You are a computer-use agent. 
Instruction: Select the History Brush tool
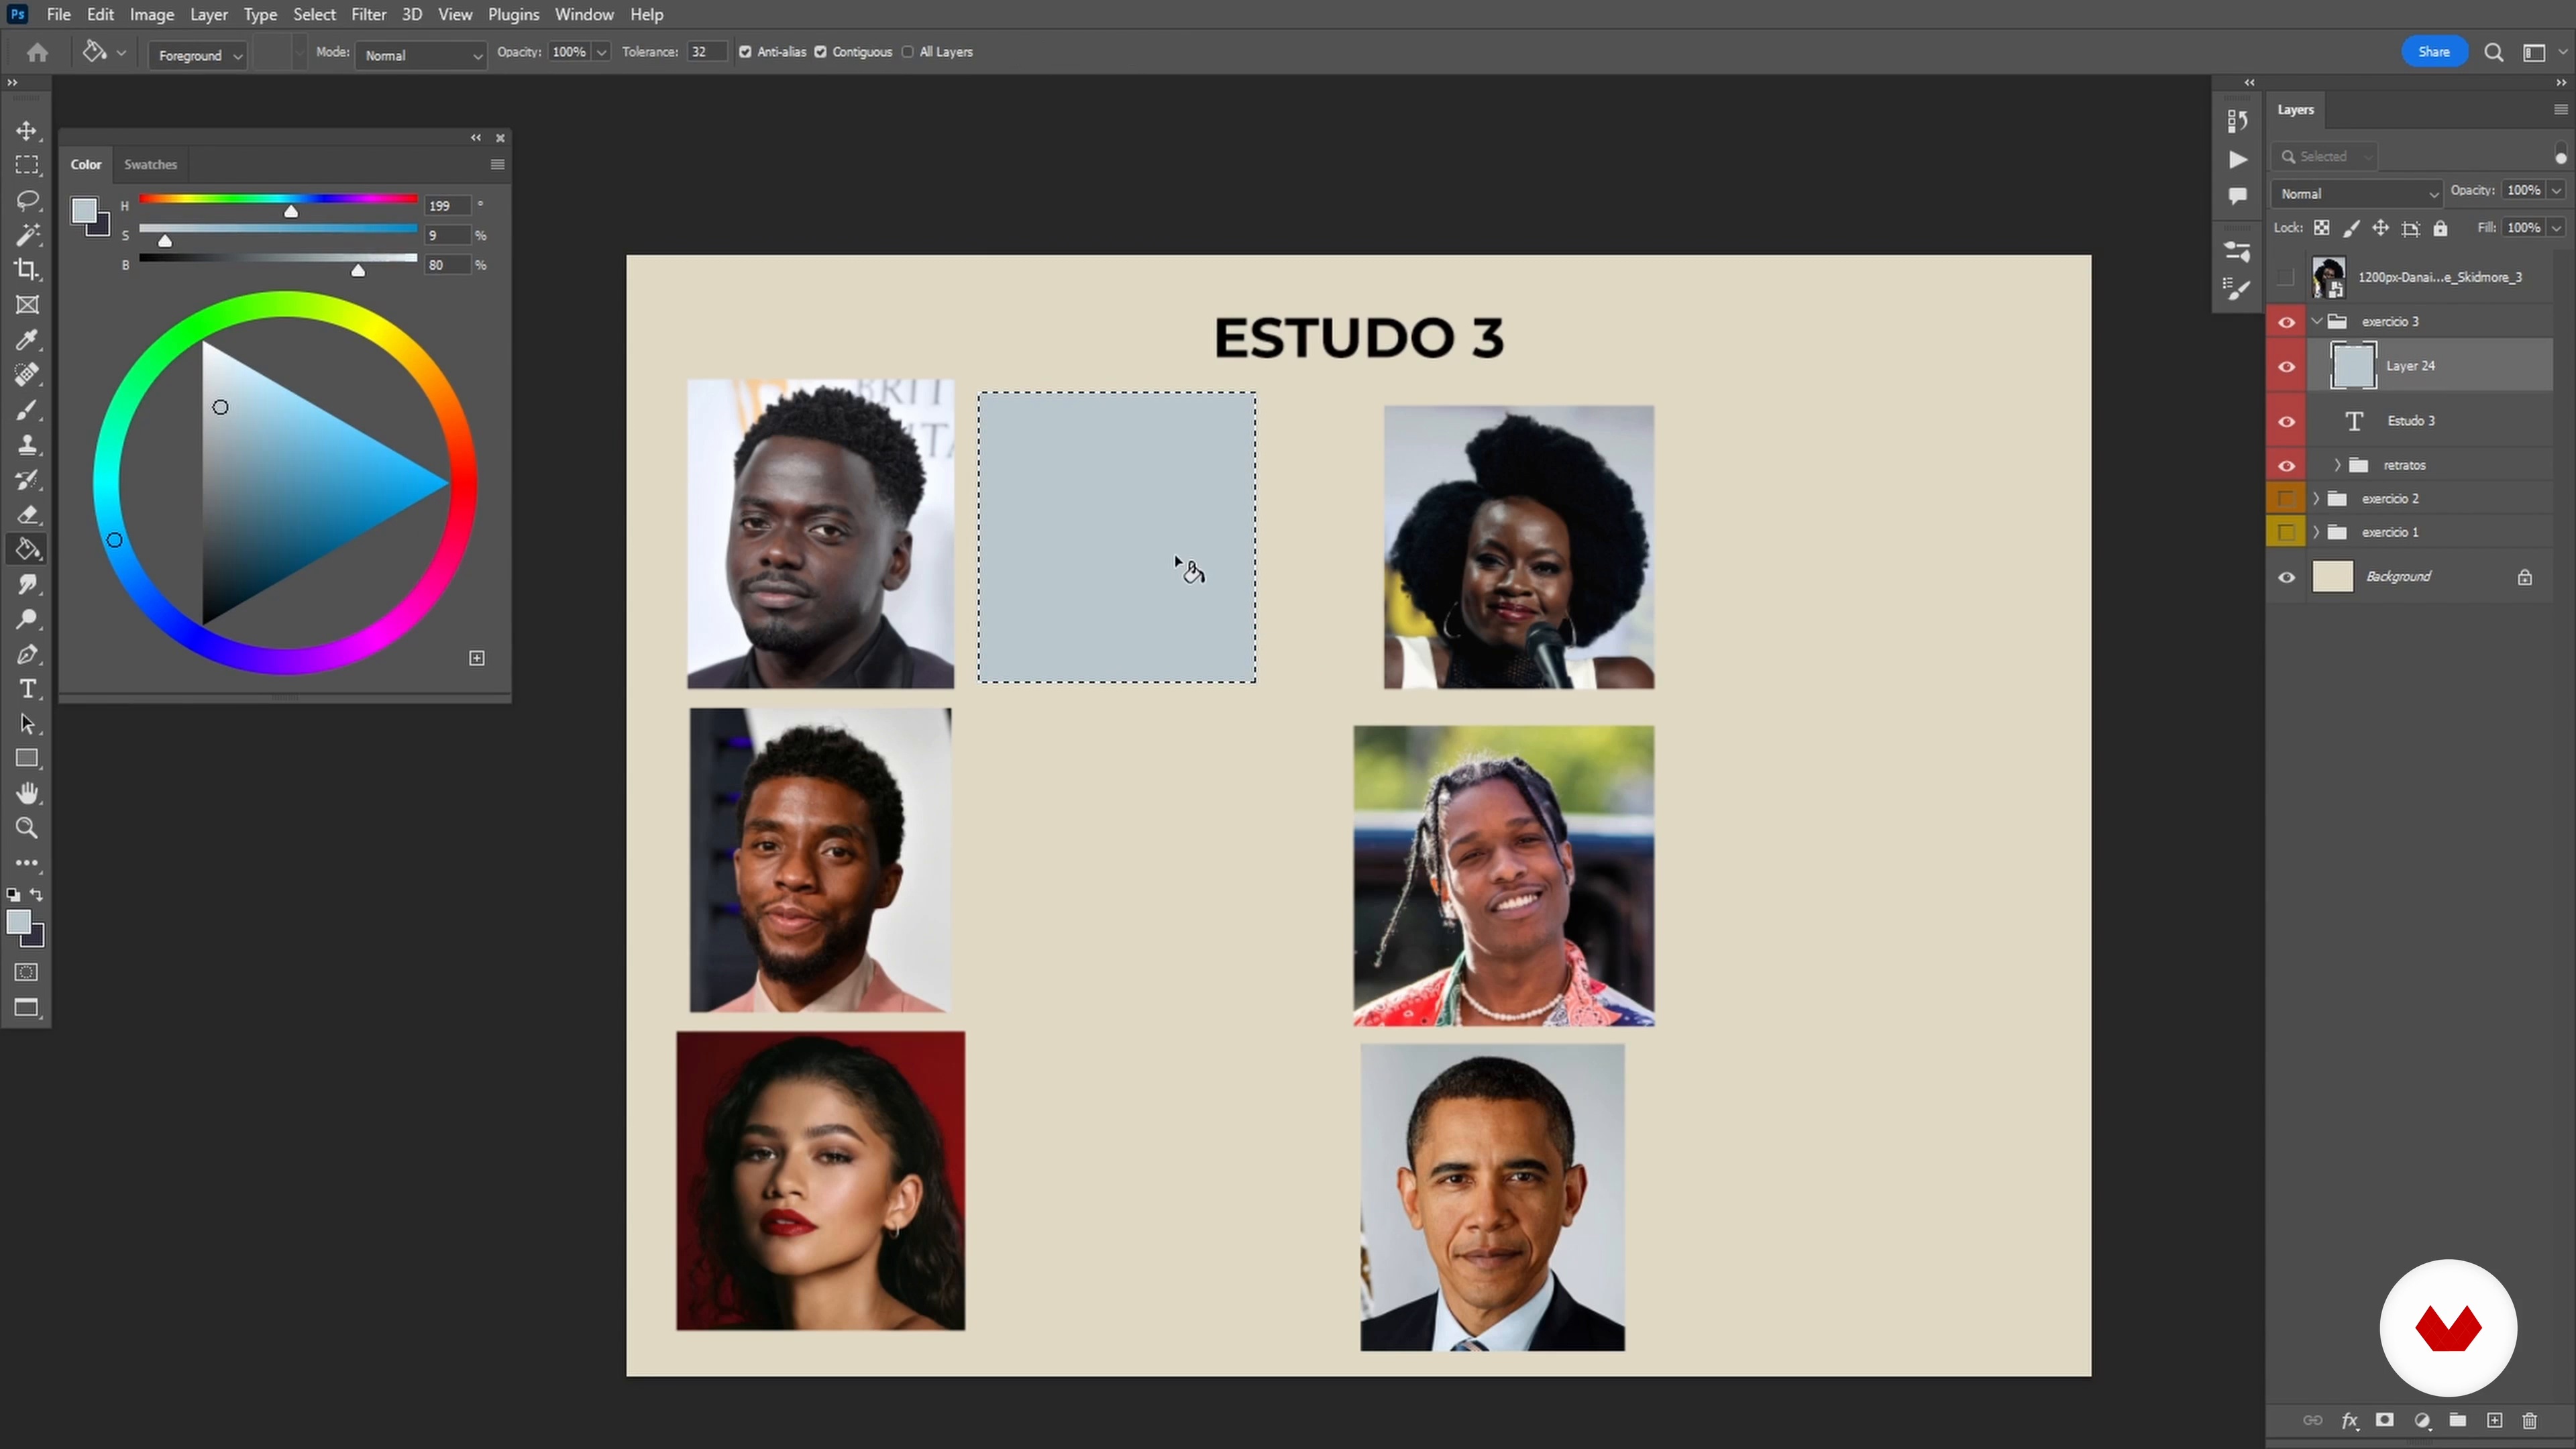27,480
